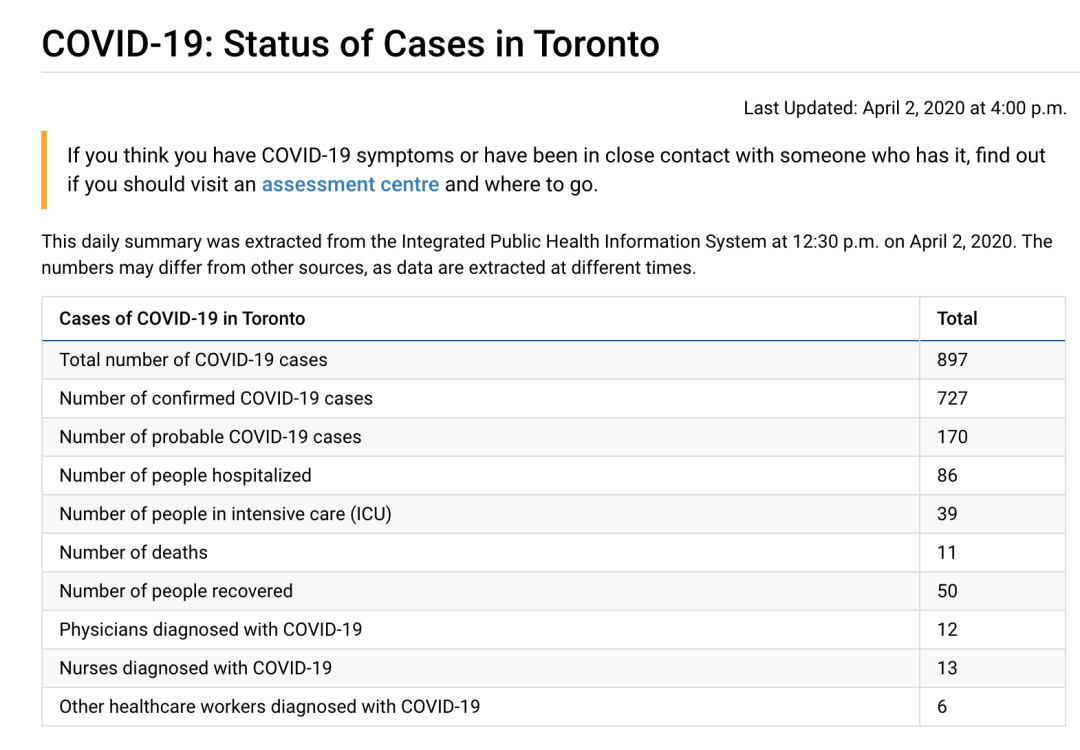The width and height of the screenshot is (1080, 750).
Task: Click the Nurses diagnosed with COVID-19 row
Action: pos(553,668)
